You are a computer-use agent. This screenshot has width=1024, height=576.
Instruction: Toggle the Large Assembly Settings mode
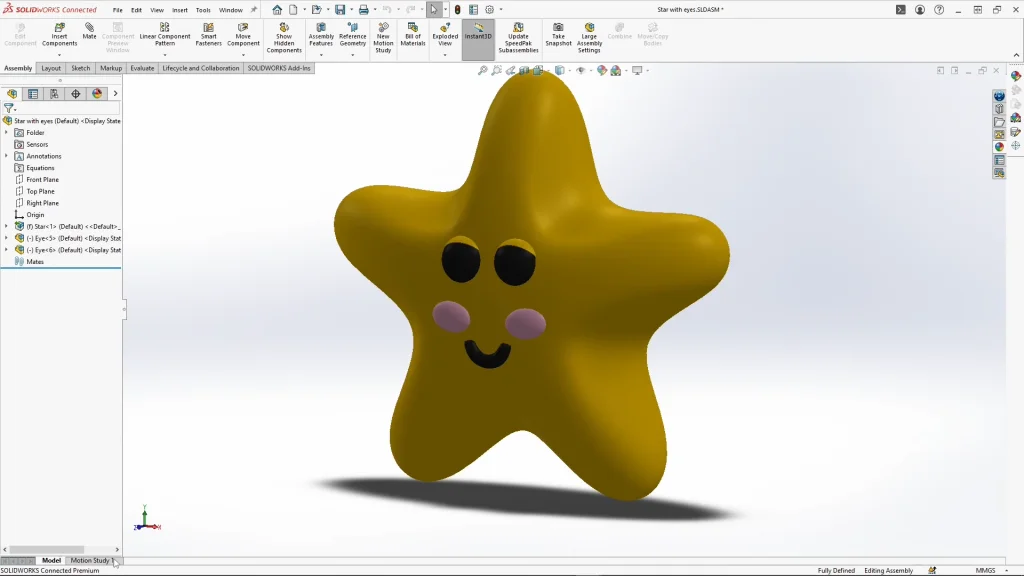589,33
